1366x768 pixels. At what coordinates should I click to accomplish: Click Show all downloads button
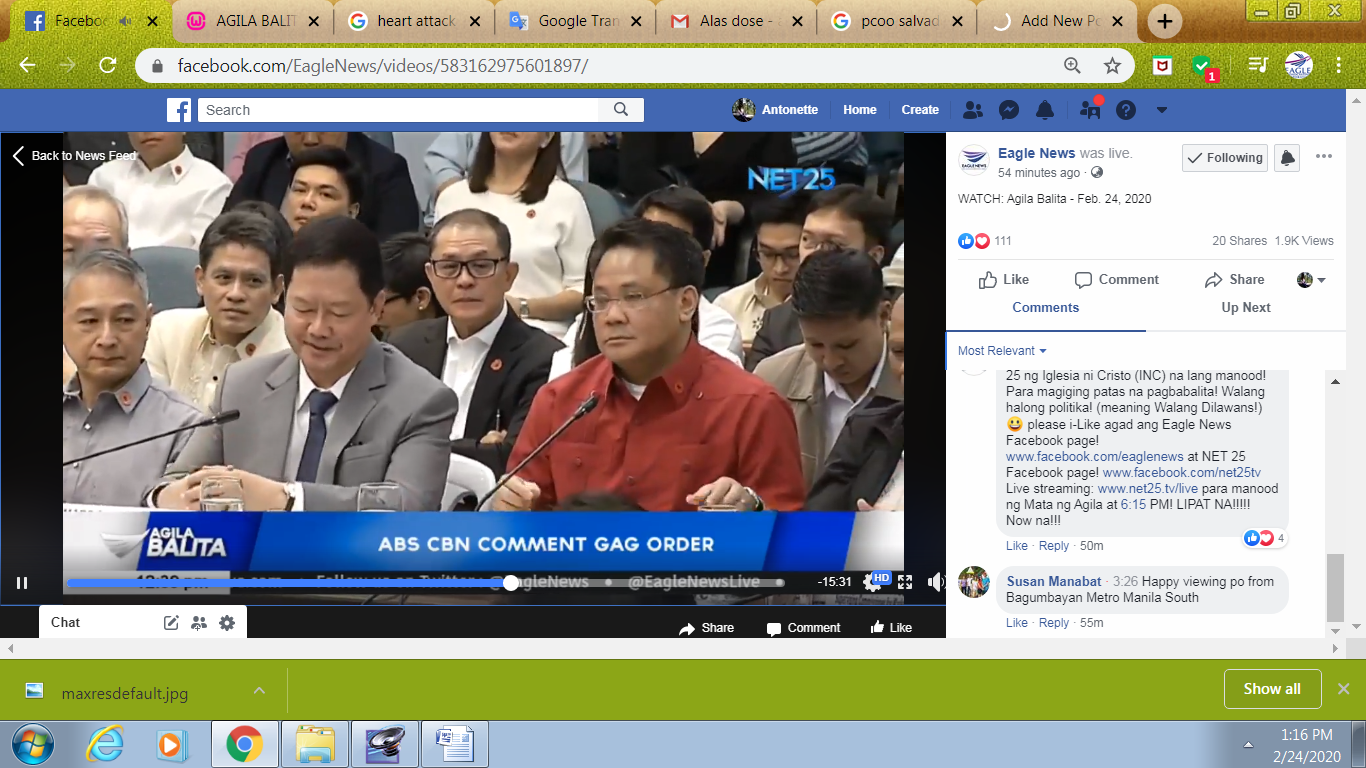[1272, 689]
